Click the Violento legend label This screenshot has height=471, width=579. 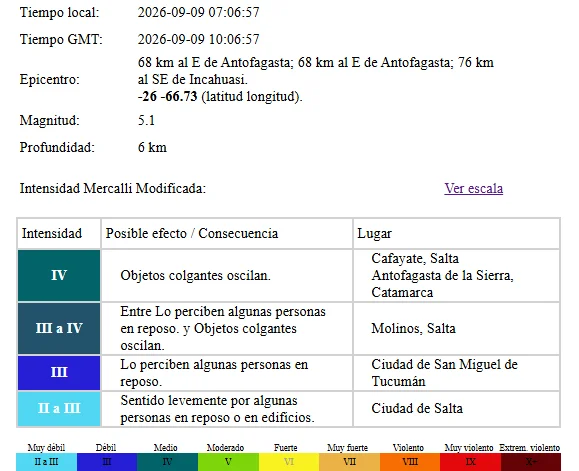point(408,447)
